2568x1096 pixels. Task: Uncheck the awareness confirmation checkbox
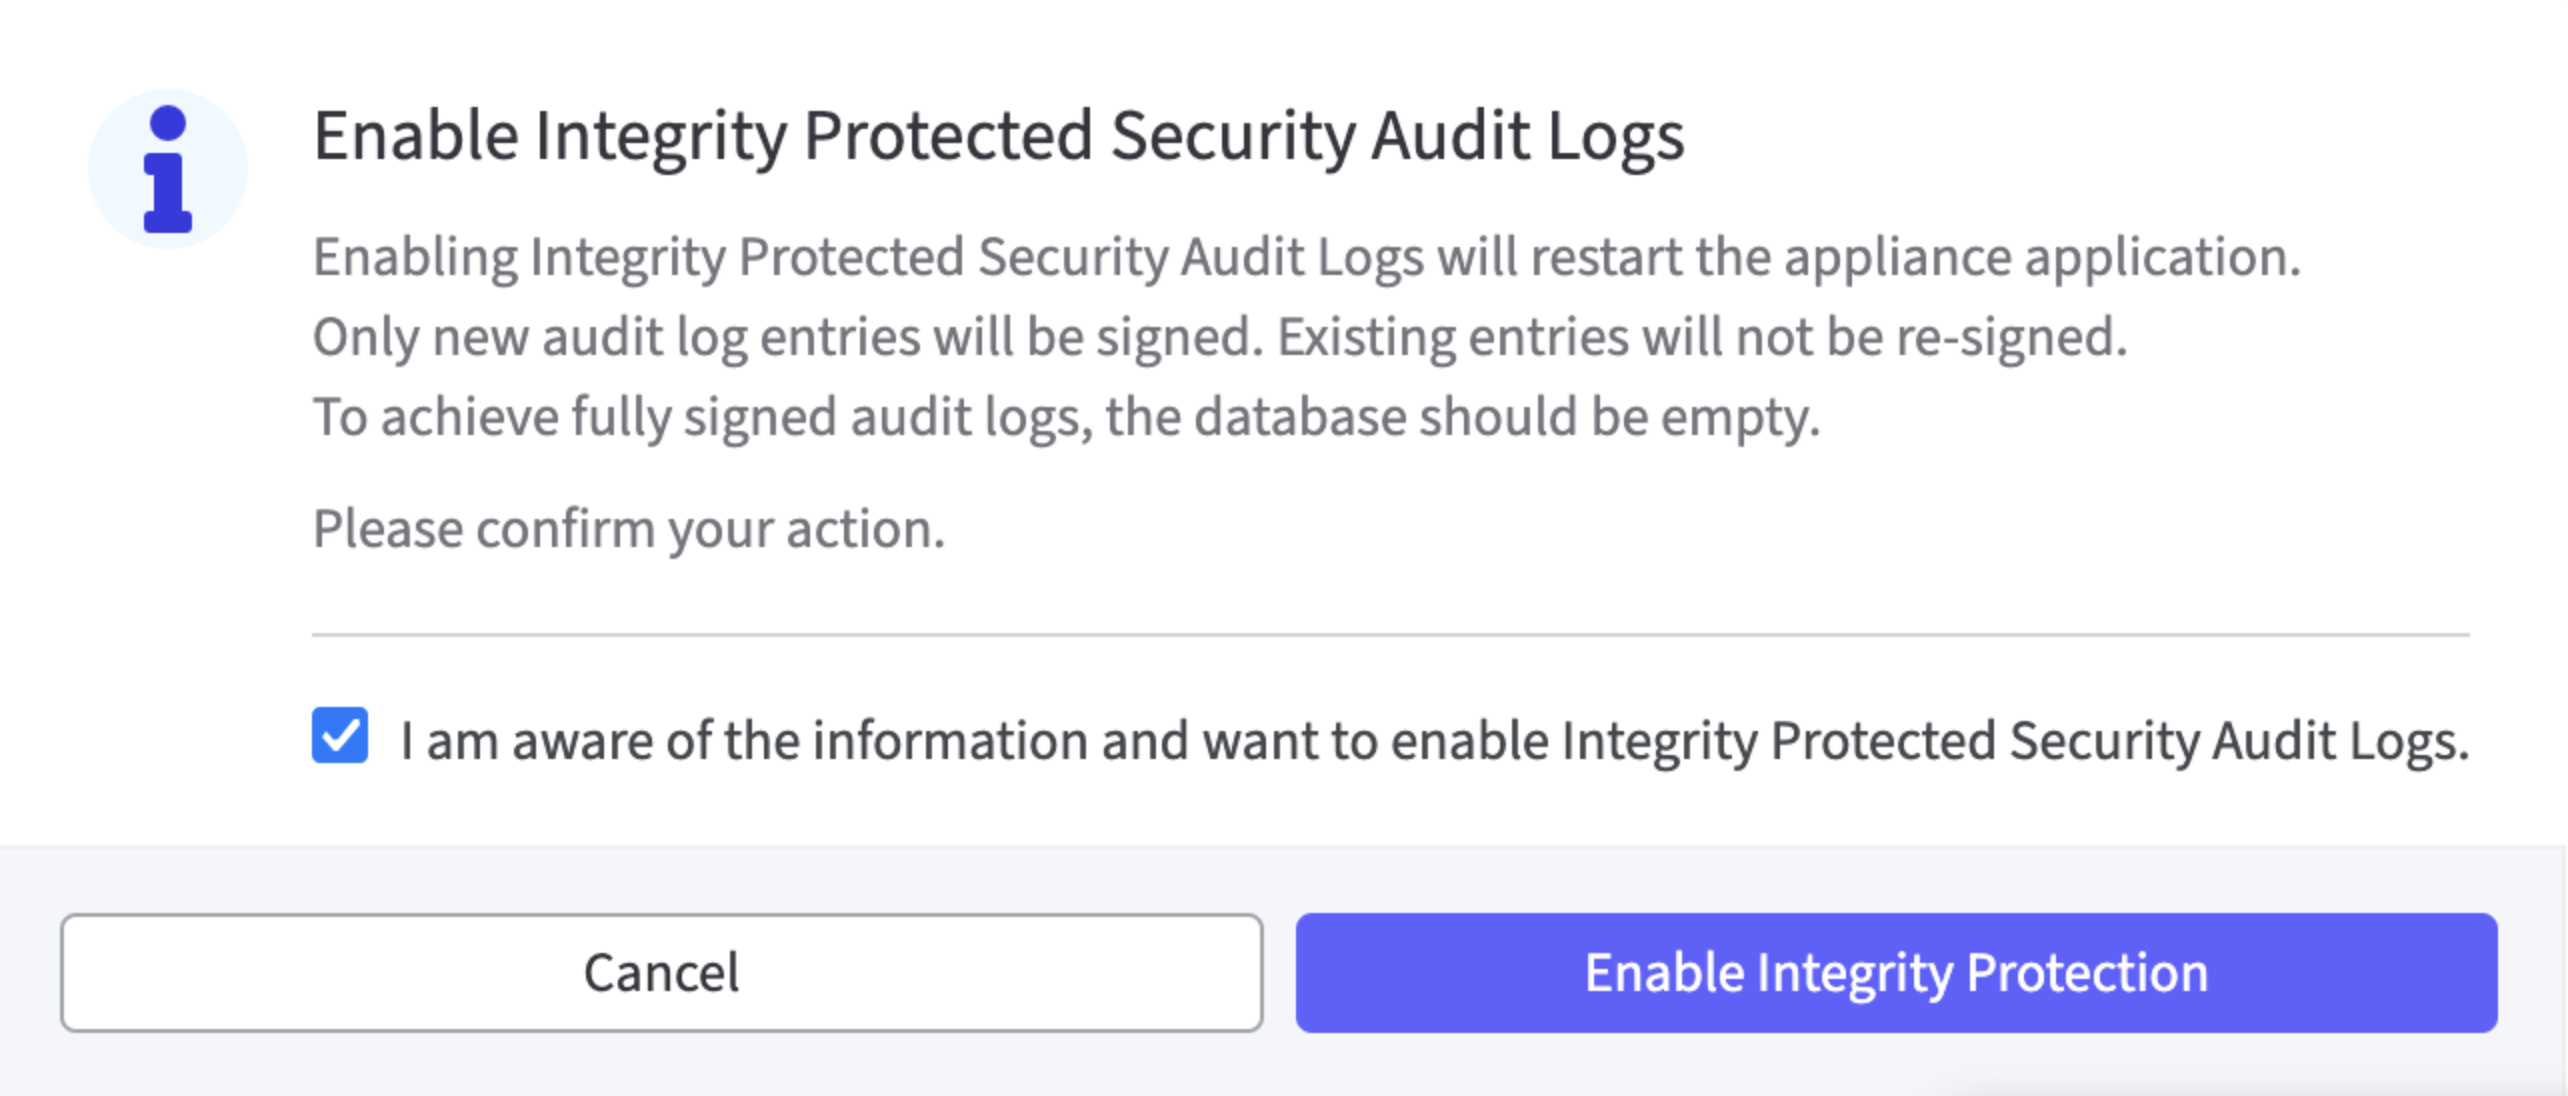click(x=340, y=736)
